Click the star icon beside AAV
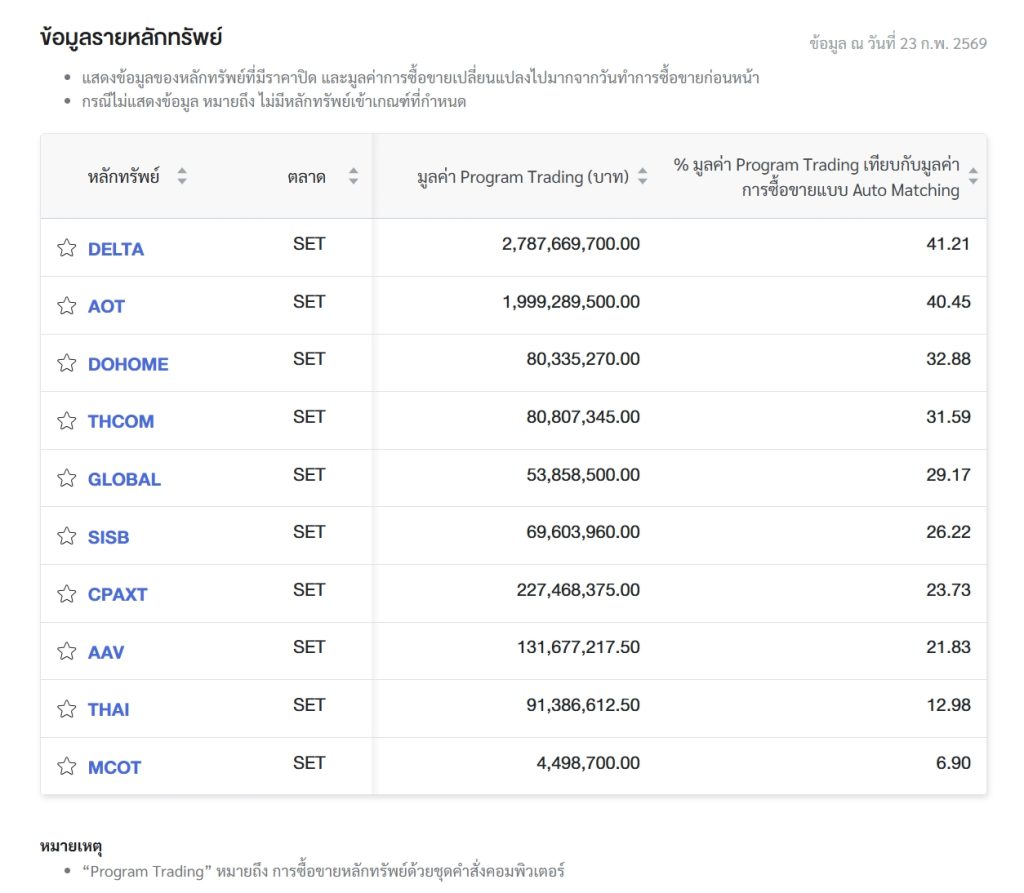 [66, 652]
